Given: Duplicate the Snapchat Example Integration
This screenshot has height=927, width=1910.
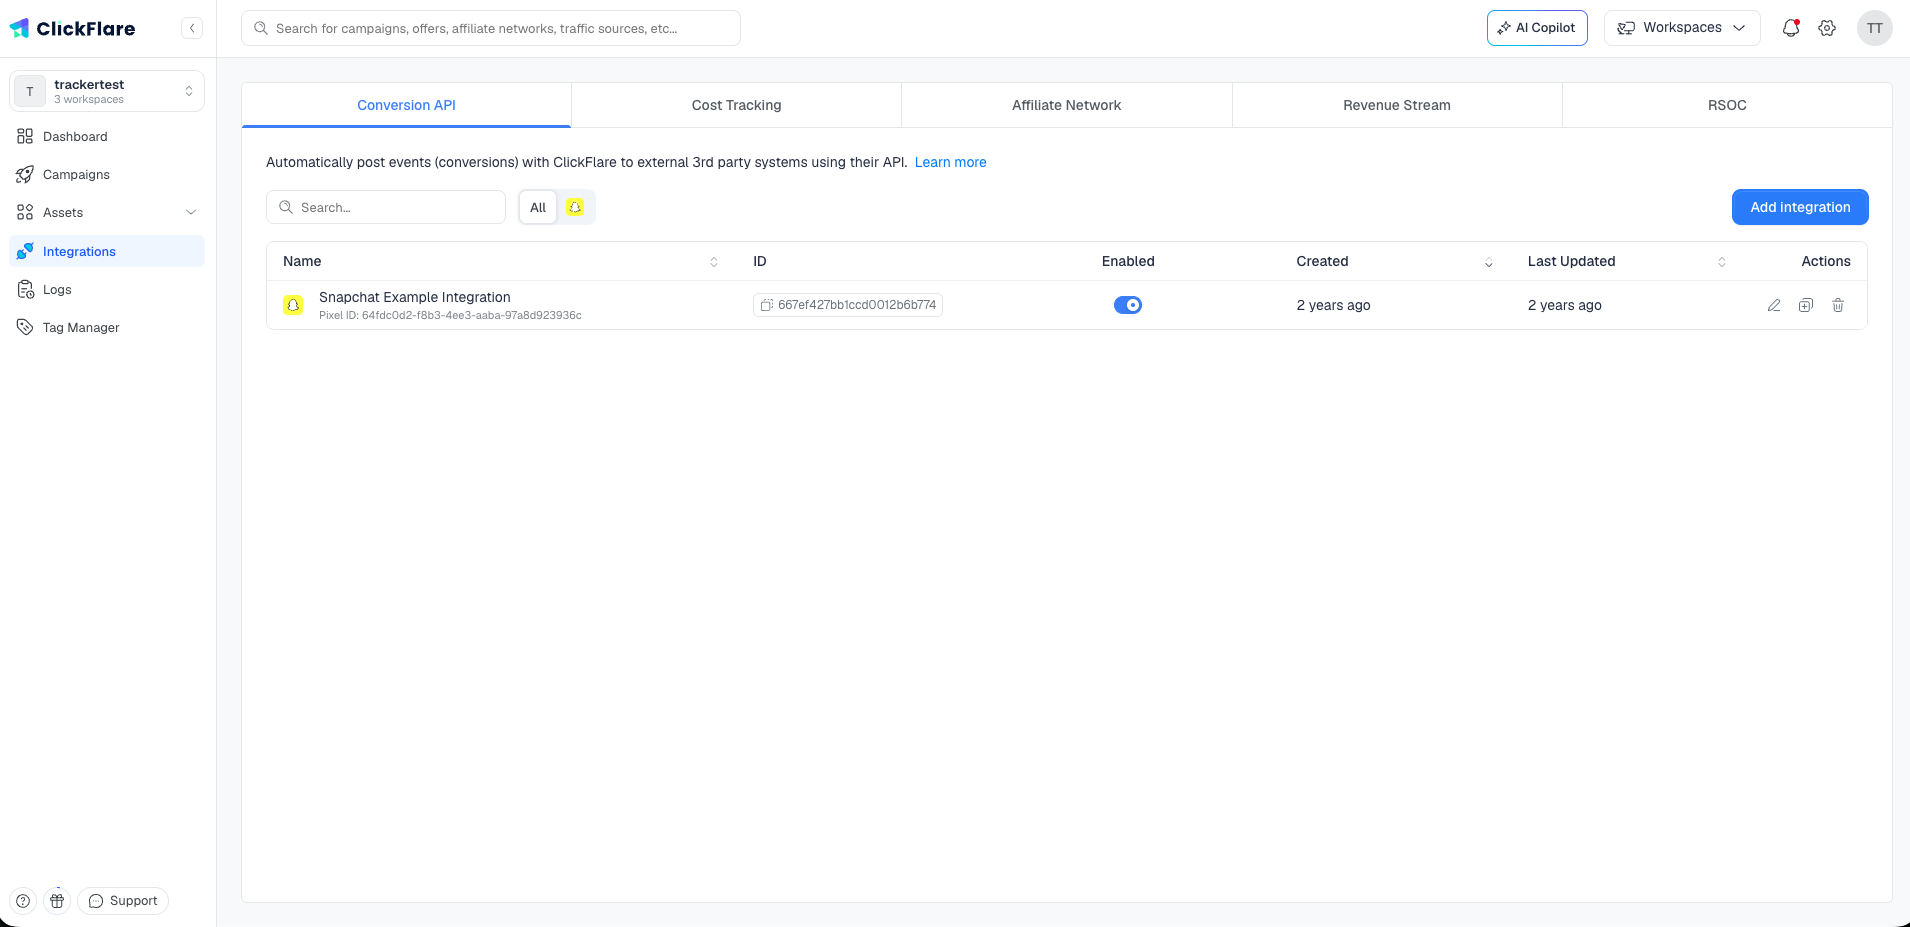Looking at the screenshot, I should 1806,305.
